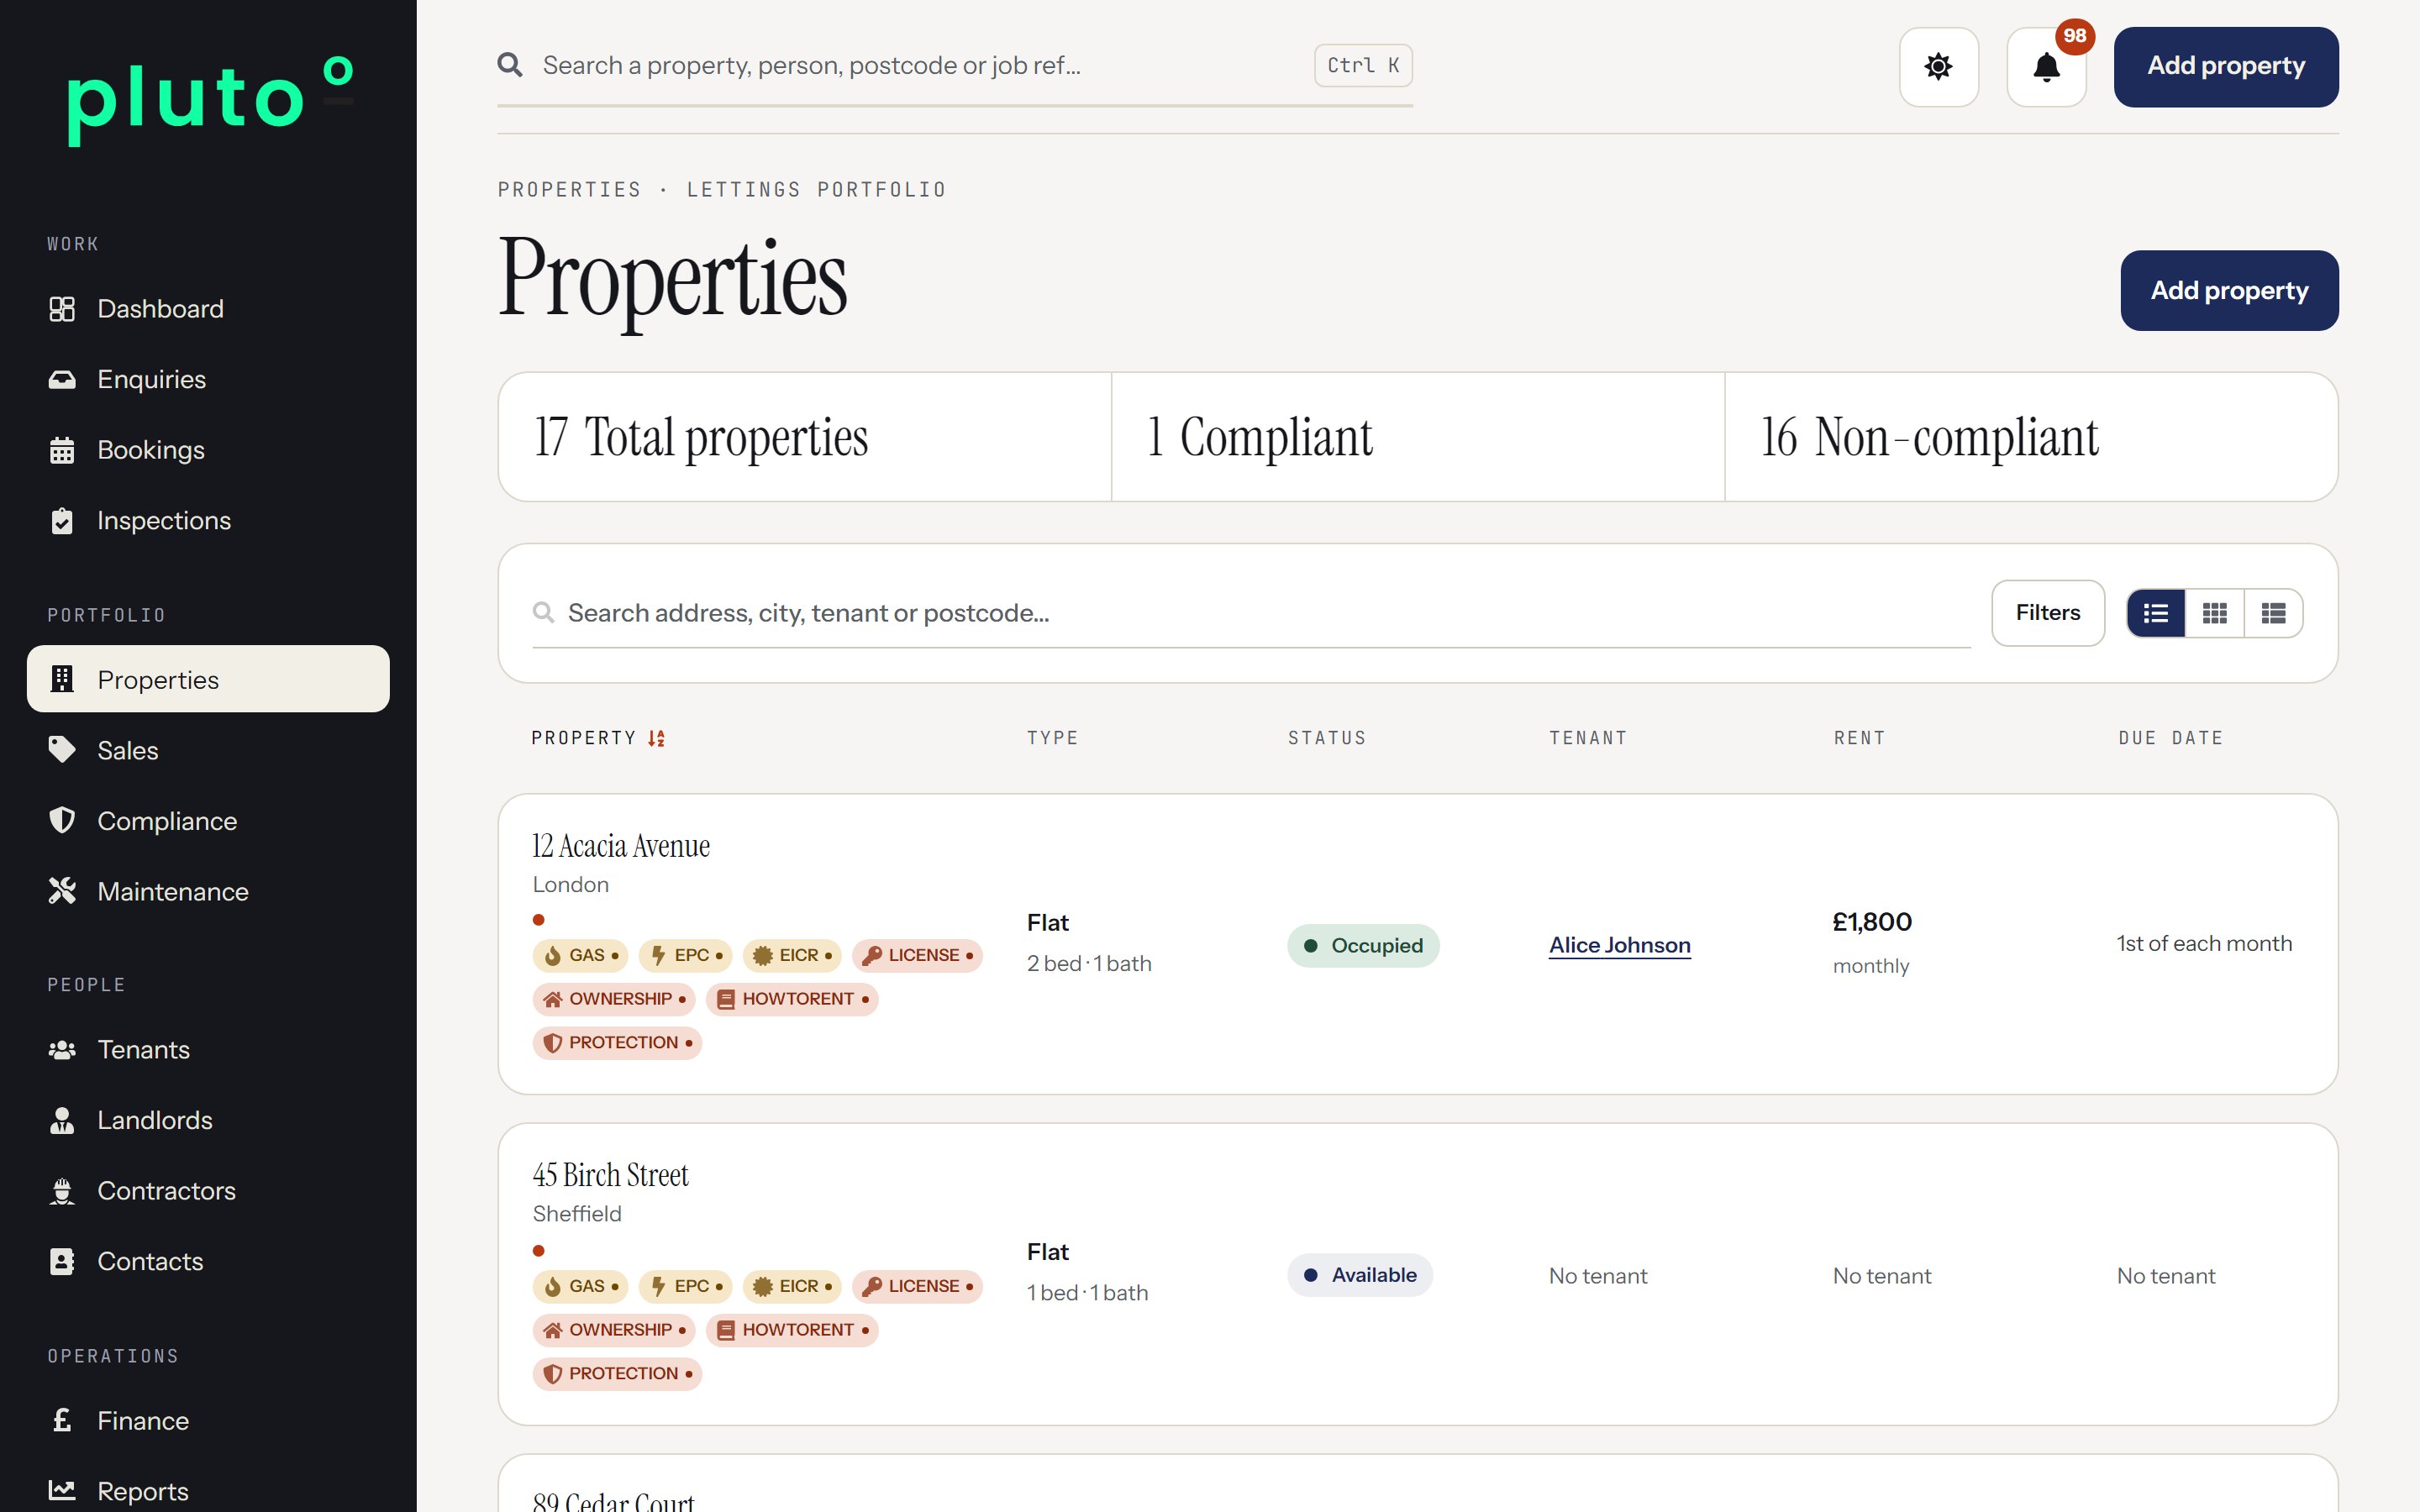Sort by Property column sort icon
Image resolution: width=2420 pixels, height=1512 pixels.
click(x=656, y=738)
